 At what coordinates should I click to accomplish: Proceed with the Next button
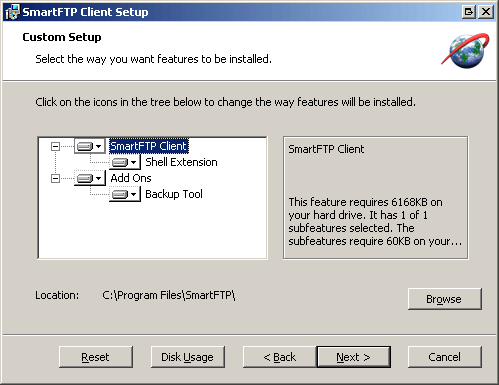353,357
